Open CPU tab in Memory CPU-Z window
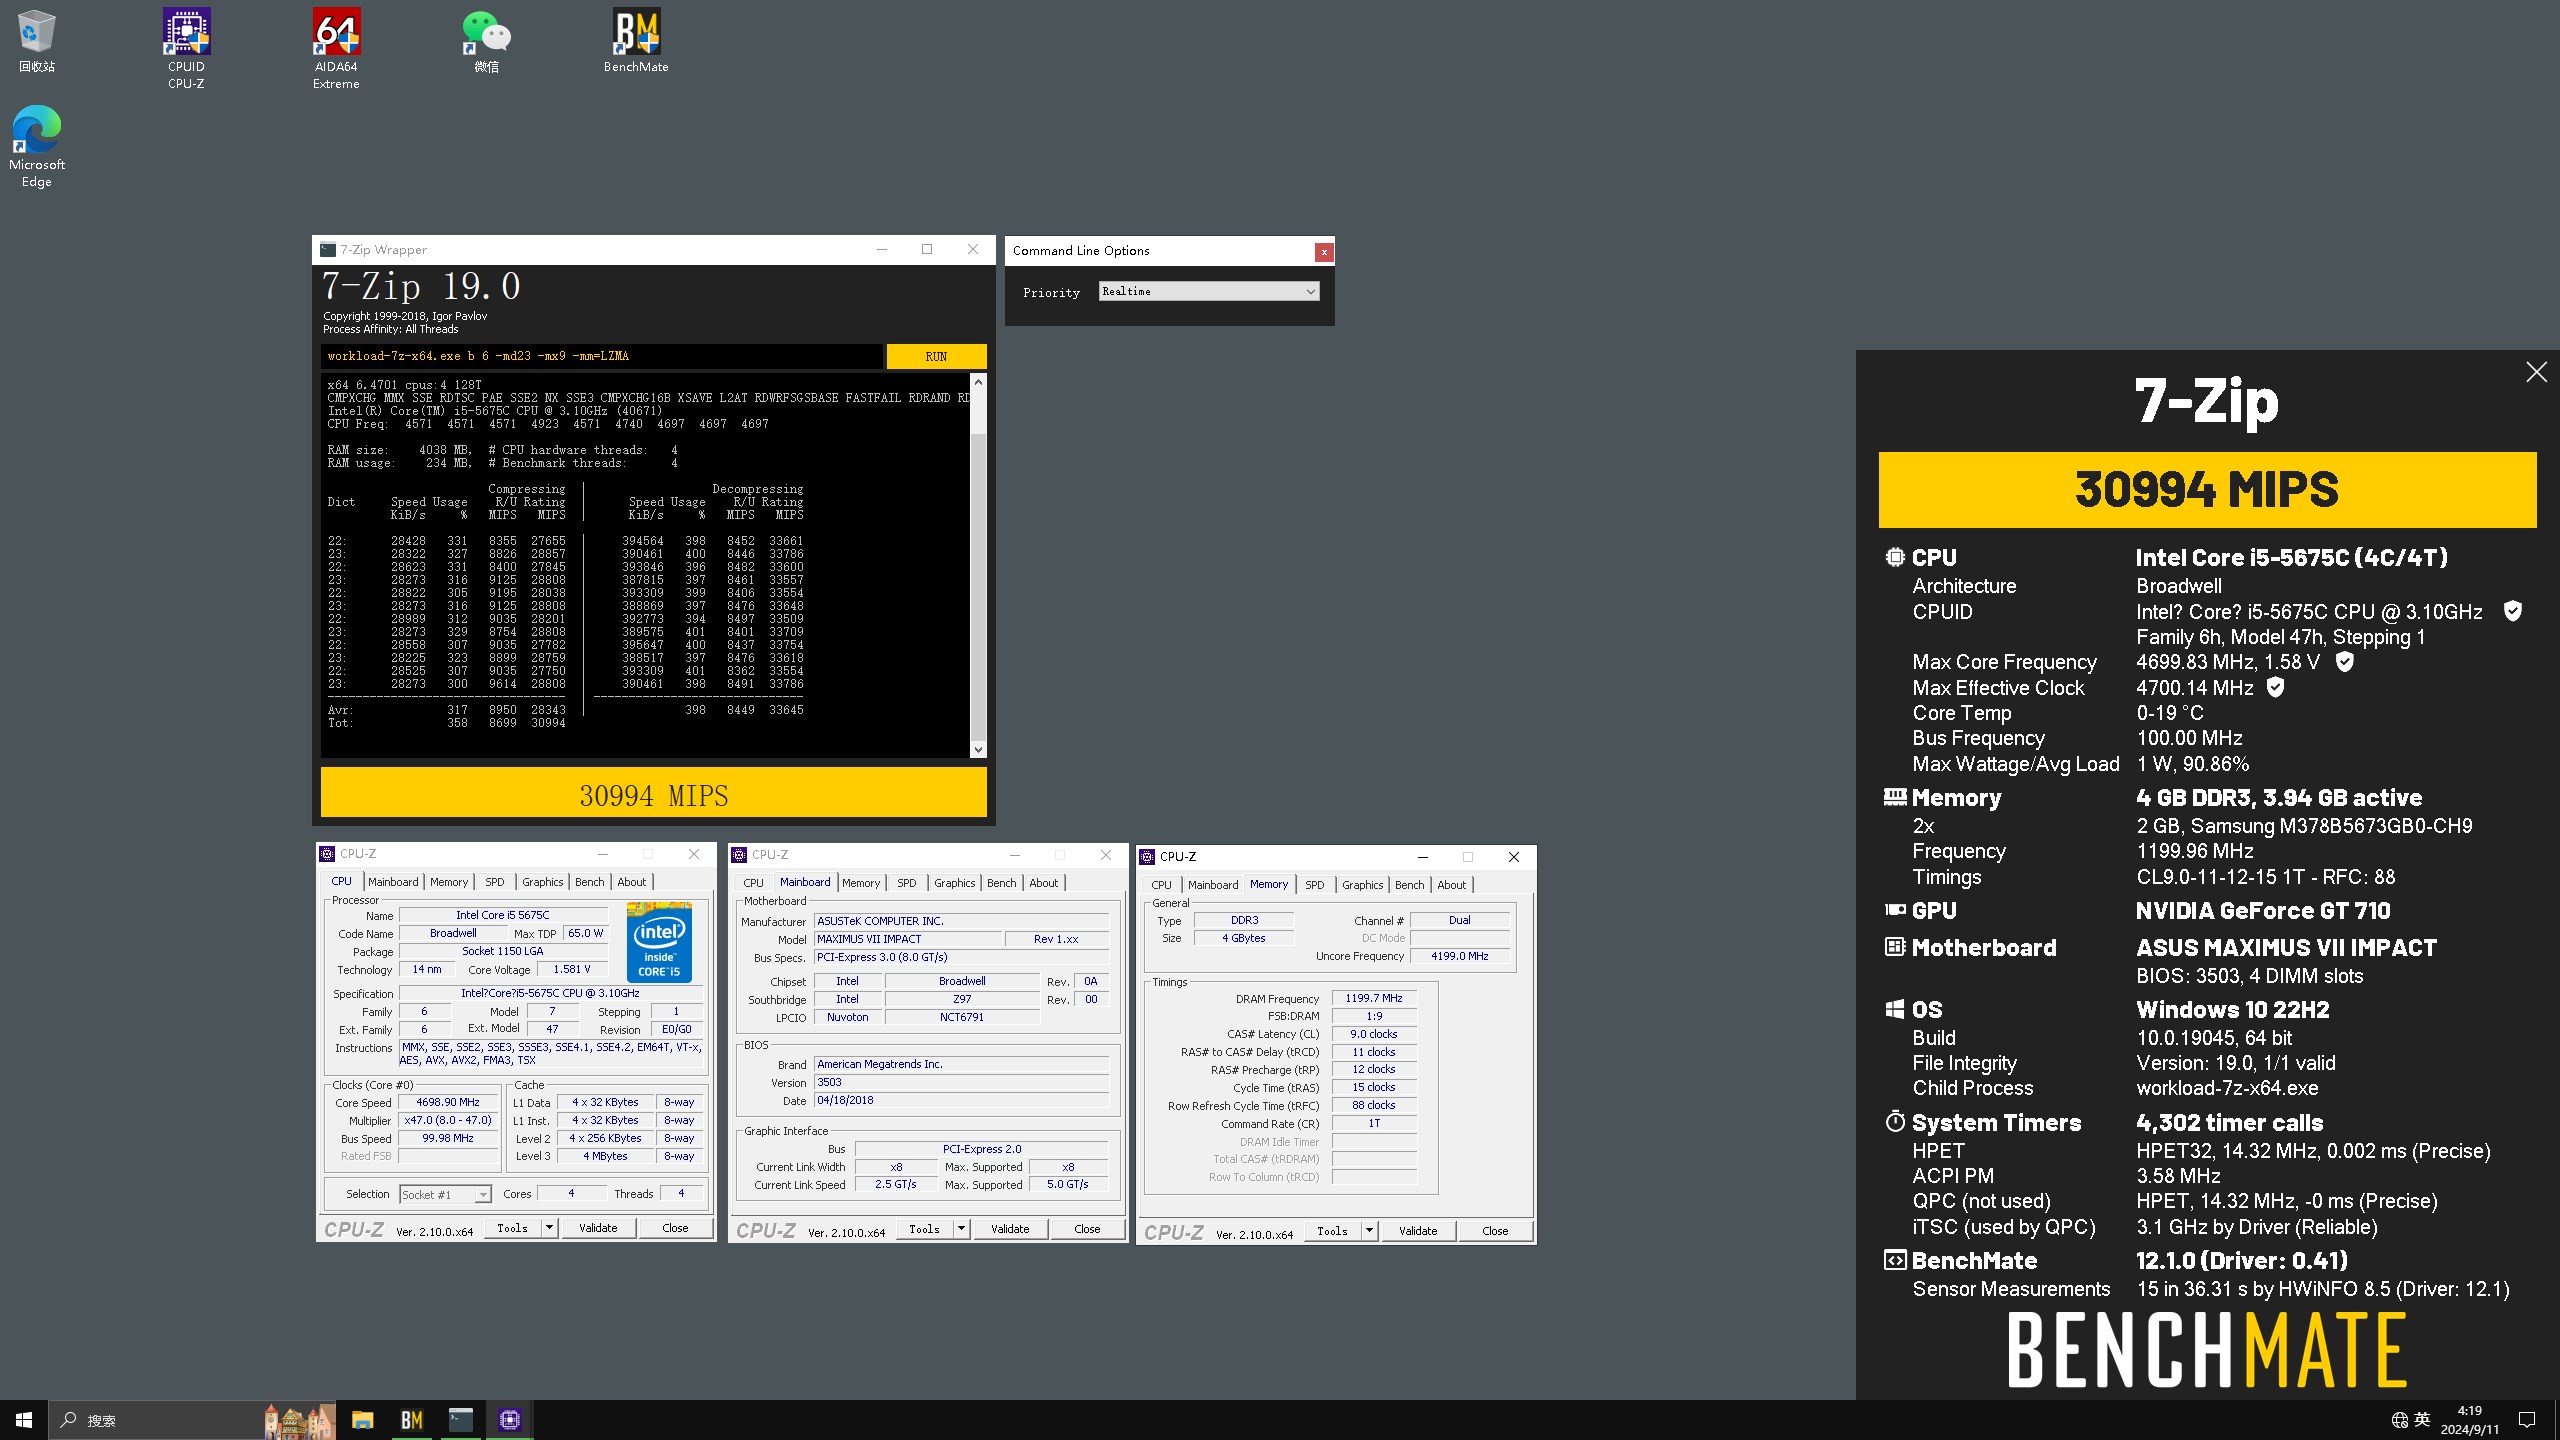The width and height of the screenshot is (2560, 1440). coord(1161,885)
